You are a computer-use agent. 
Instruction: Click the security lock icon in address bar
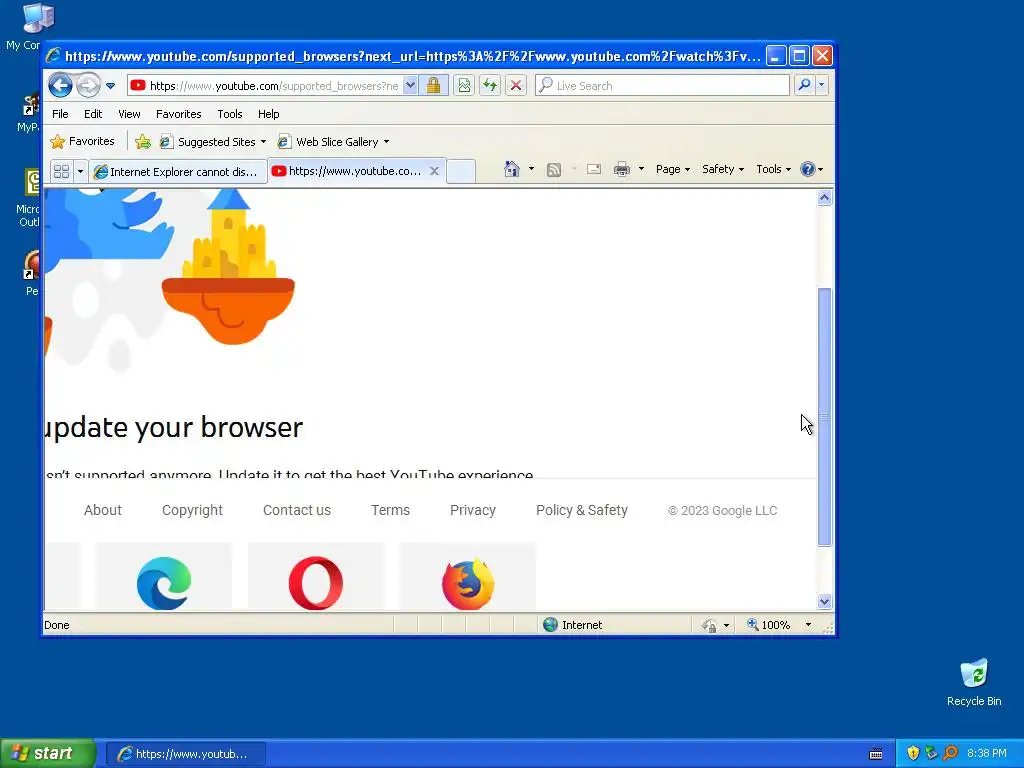click(433, 86)
